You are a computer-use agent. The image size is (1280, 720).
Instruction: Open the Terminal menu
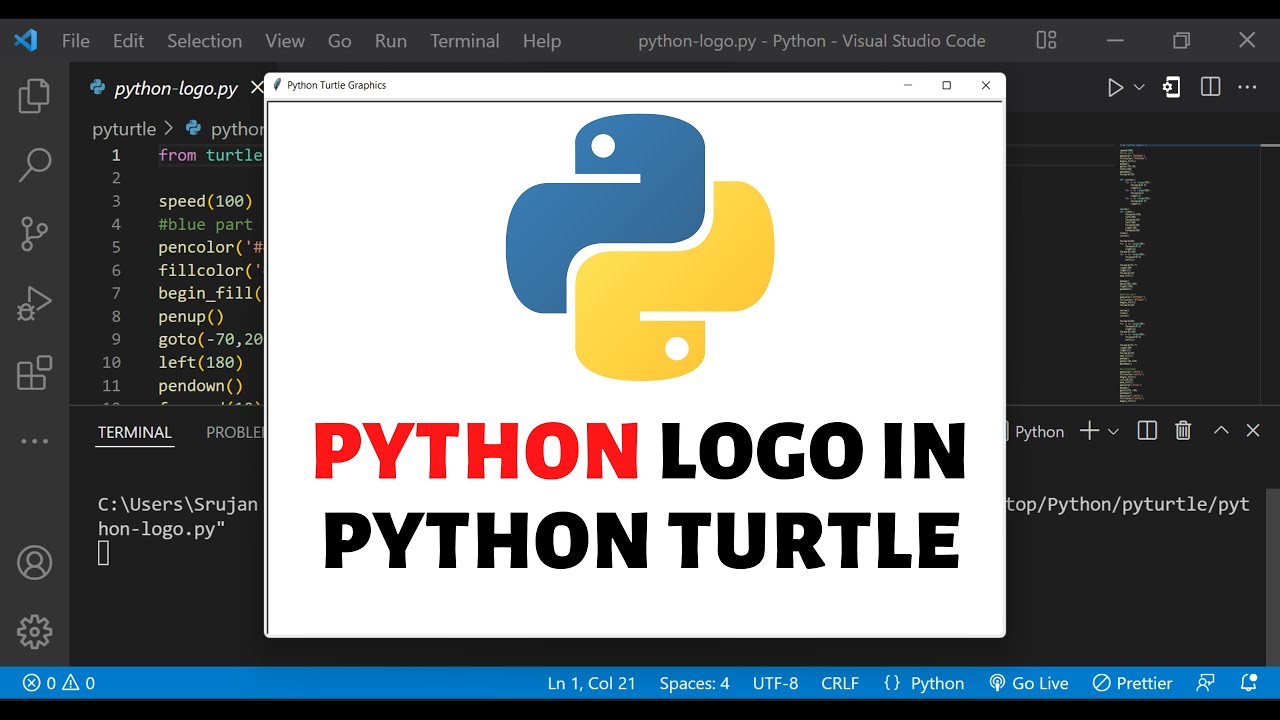(464, 41)
